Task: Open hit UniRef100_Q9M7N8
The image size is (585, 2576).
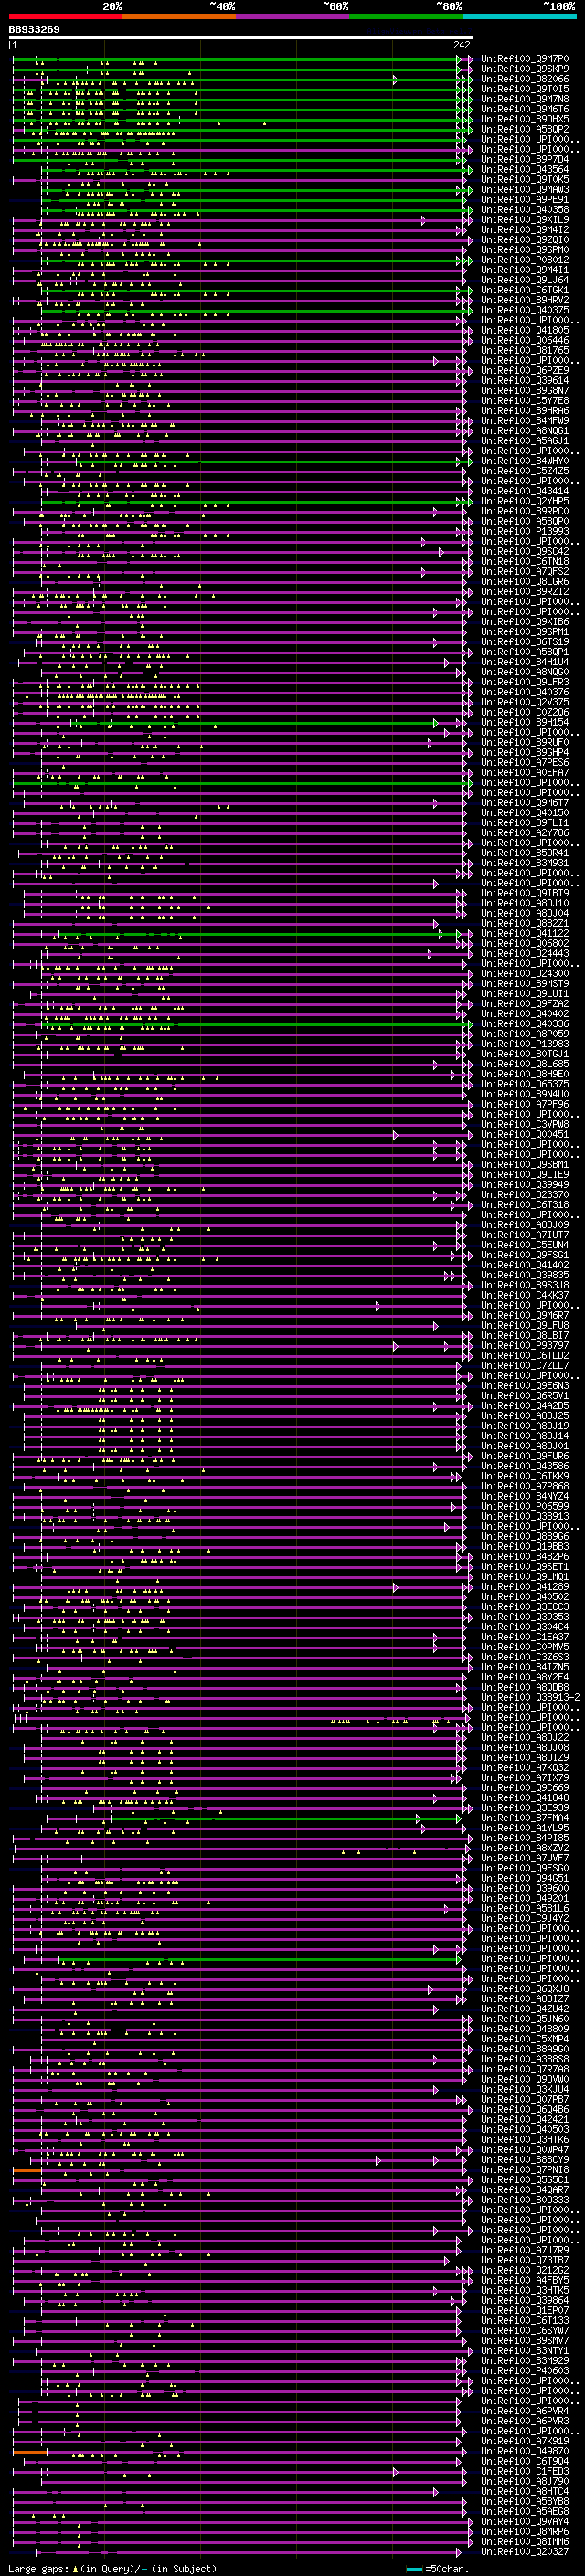Action: 525,99
